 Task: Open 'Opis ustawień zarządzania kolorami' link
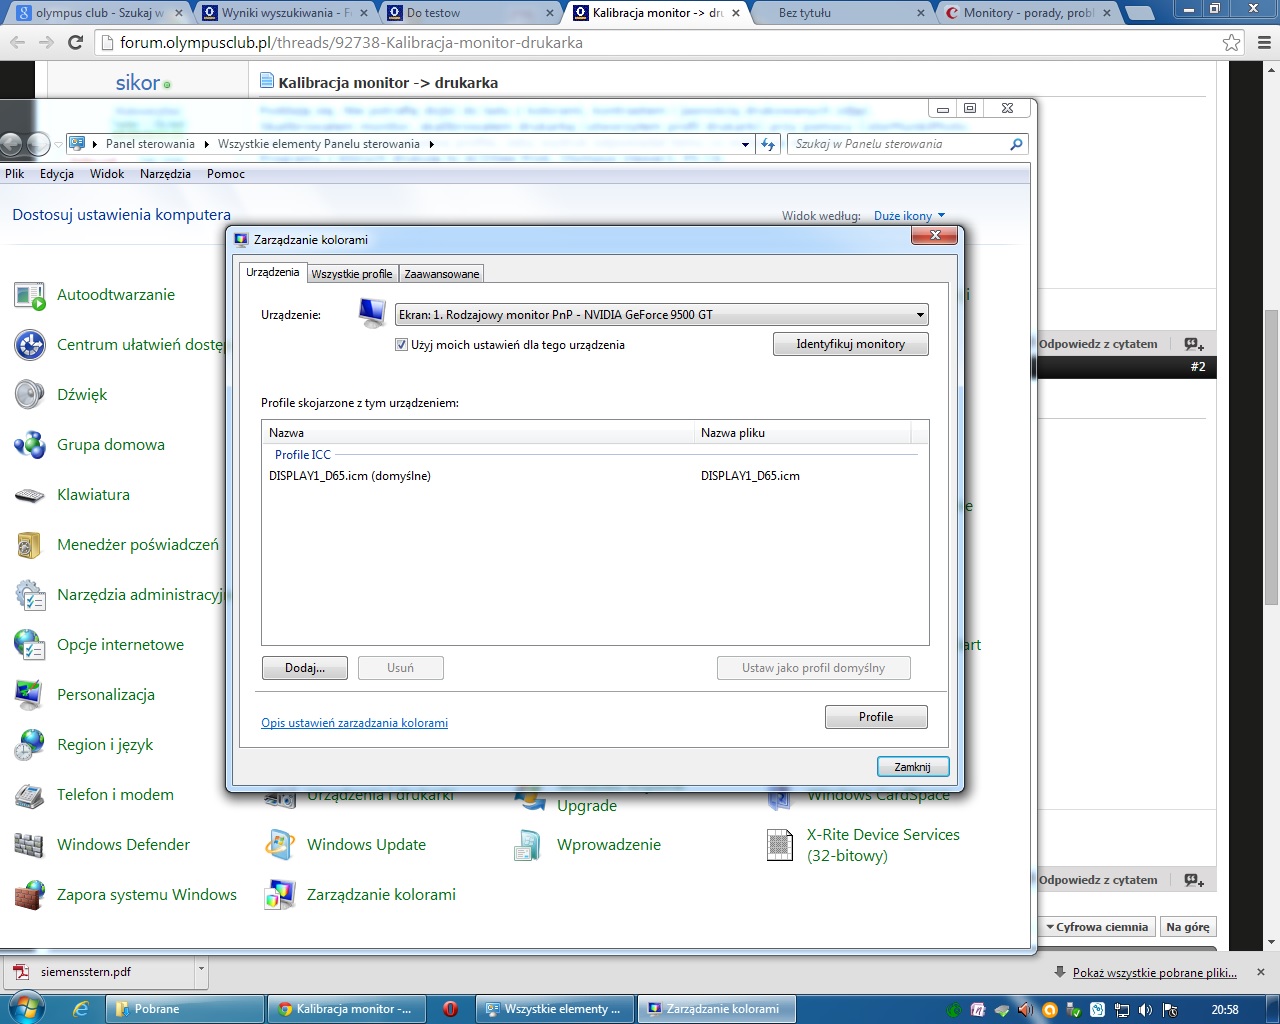coord(354,723)
